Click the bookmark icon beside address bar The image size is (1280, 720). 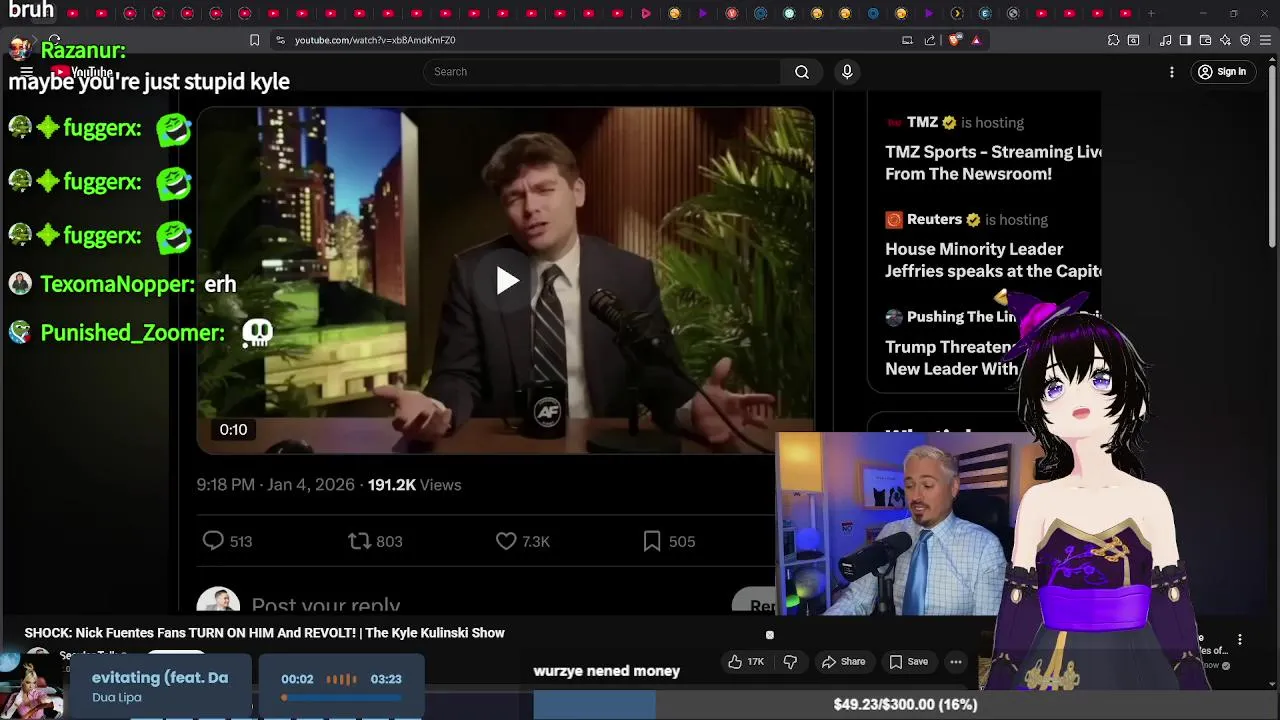click(254, 40)
